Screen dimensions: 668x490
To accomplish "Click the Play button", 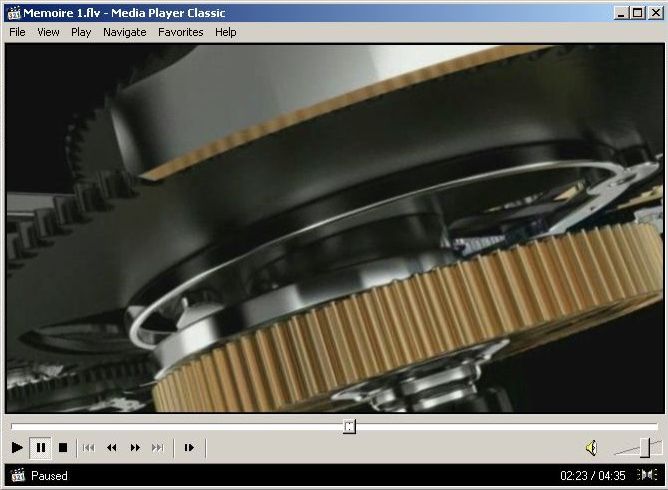I will click(17, 448).
